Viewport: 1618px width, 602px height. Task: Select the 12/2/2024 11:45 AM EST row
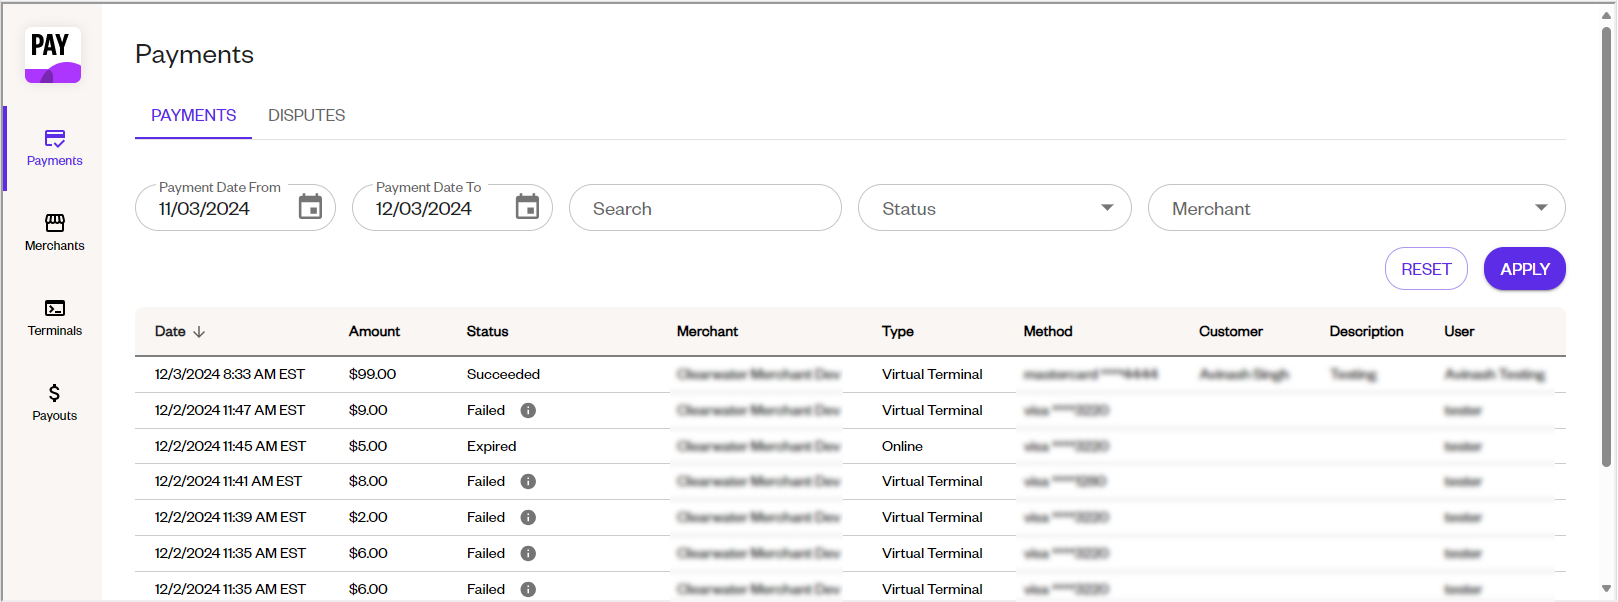point(850,446)
